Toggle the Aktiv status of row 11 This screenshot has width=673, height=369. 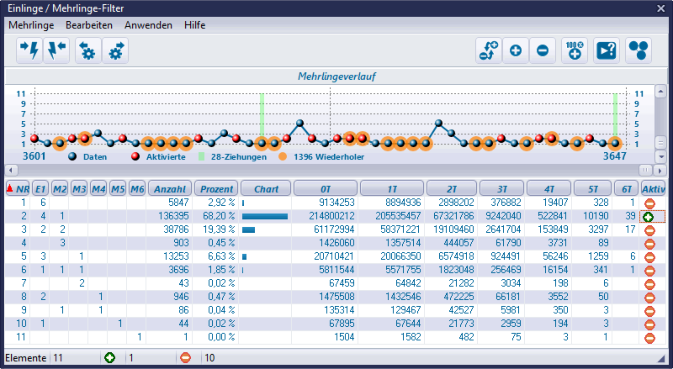pos(650,338)
